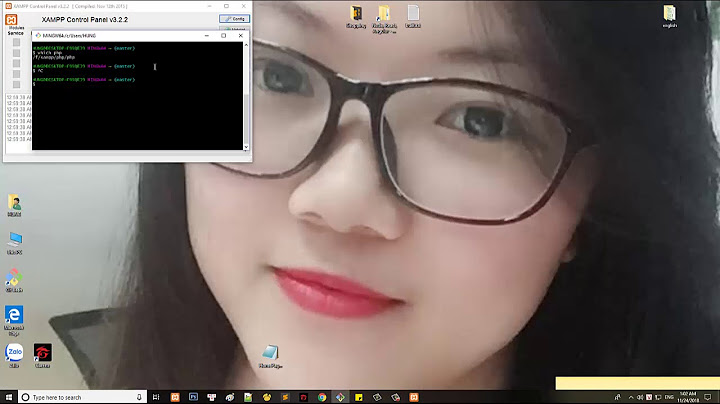Open the volume control in tray

(x=640, y=397)
